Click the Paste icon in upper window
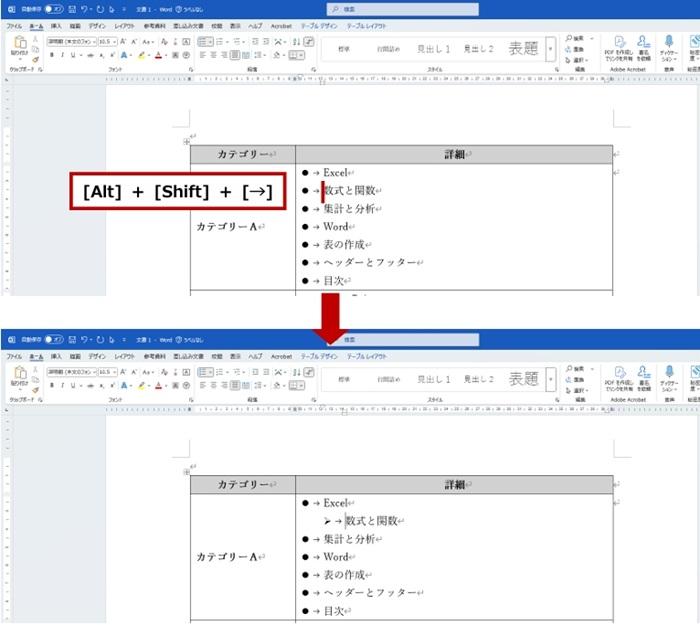This screenshot has height=625, width=700. pos(18,43)
